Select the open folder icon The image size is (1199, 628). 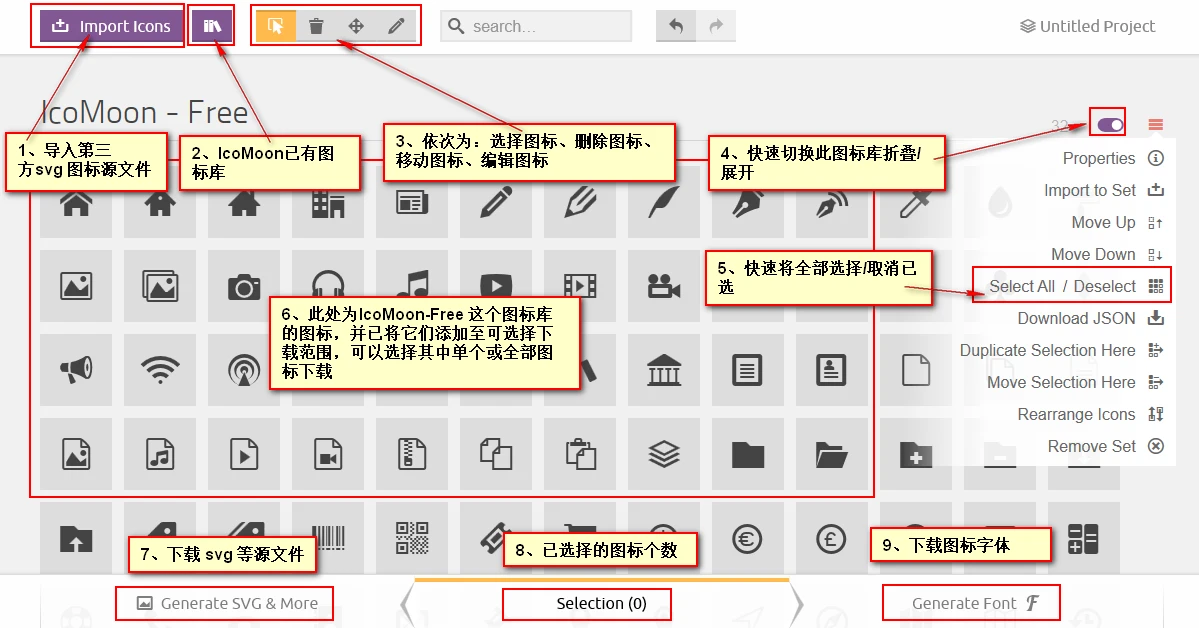pos(832,454)
